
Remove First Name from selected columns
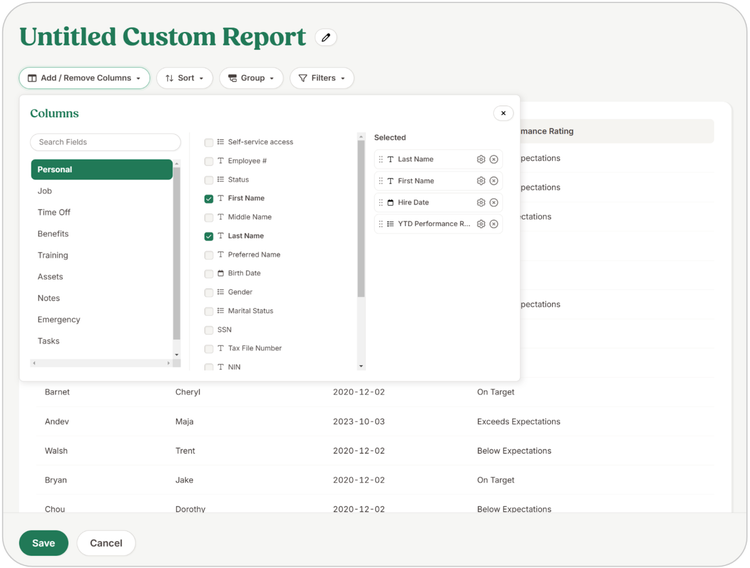pyautogui.click(x=494, y=181)
